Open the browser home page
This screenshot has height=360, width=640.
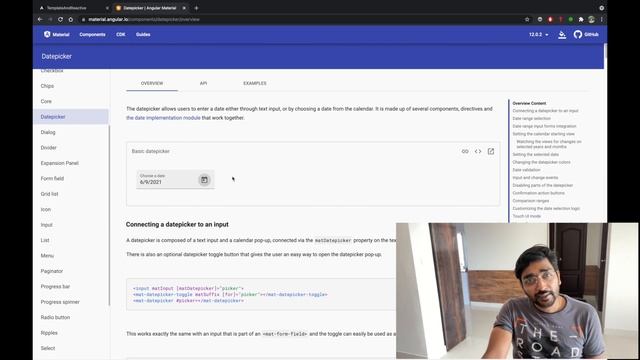point(71,19)
